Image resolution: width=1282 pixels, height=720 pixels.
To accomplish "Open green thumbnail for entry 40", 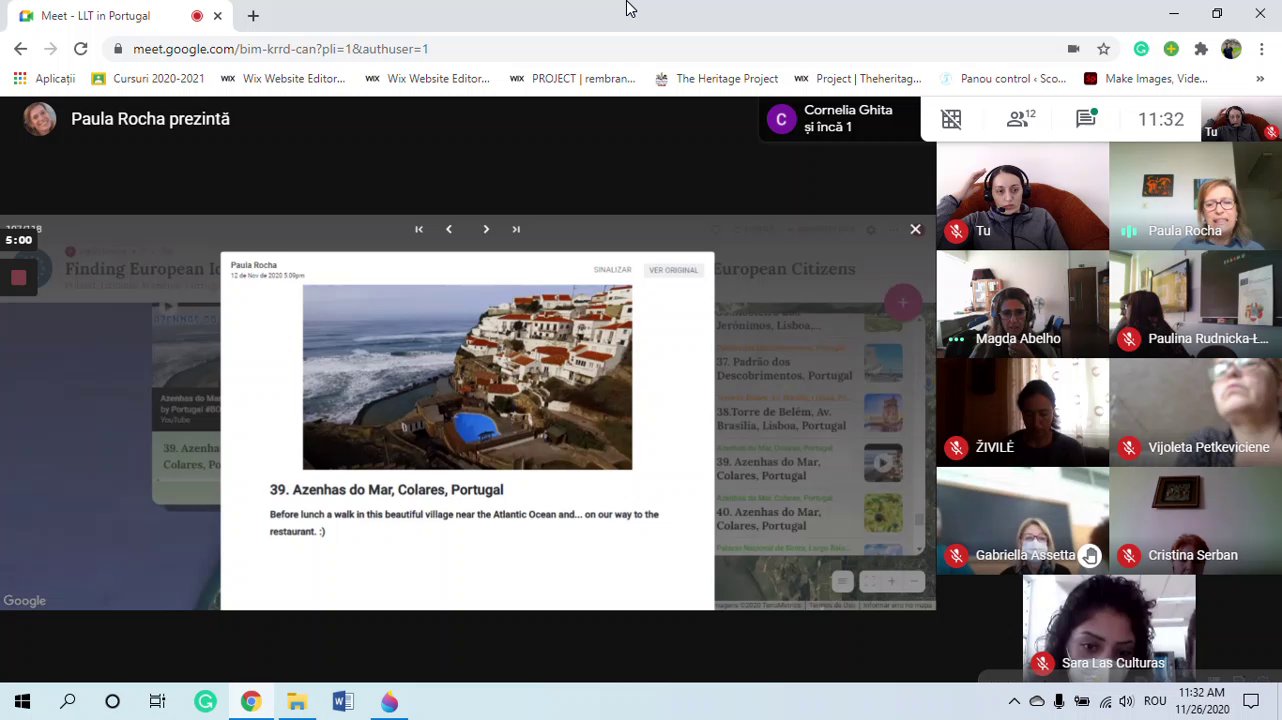I will coord(883,513).
